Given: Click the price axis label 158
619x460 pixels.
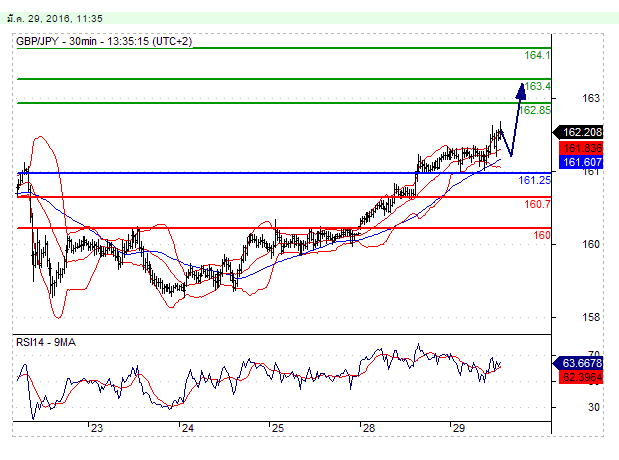Looking at the screenshot, I should tap(591, 317).
